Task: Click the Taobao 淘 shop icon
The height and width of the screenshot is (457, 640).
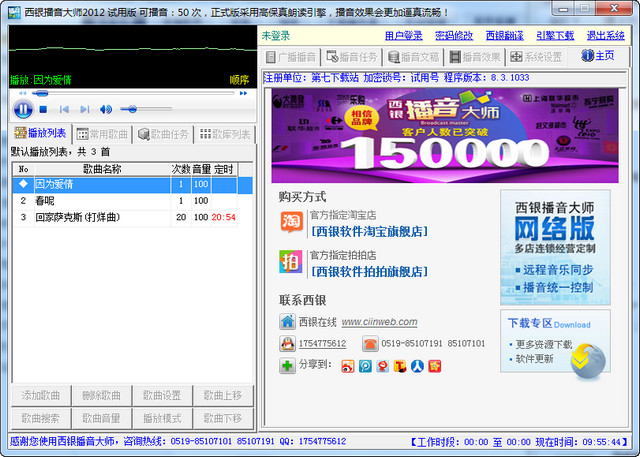Action: (290, 222)
